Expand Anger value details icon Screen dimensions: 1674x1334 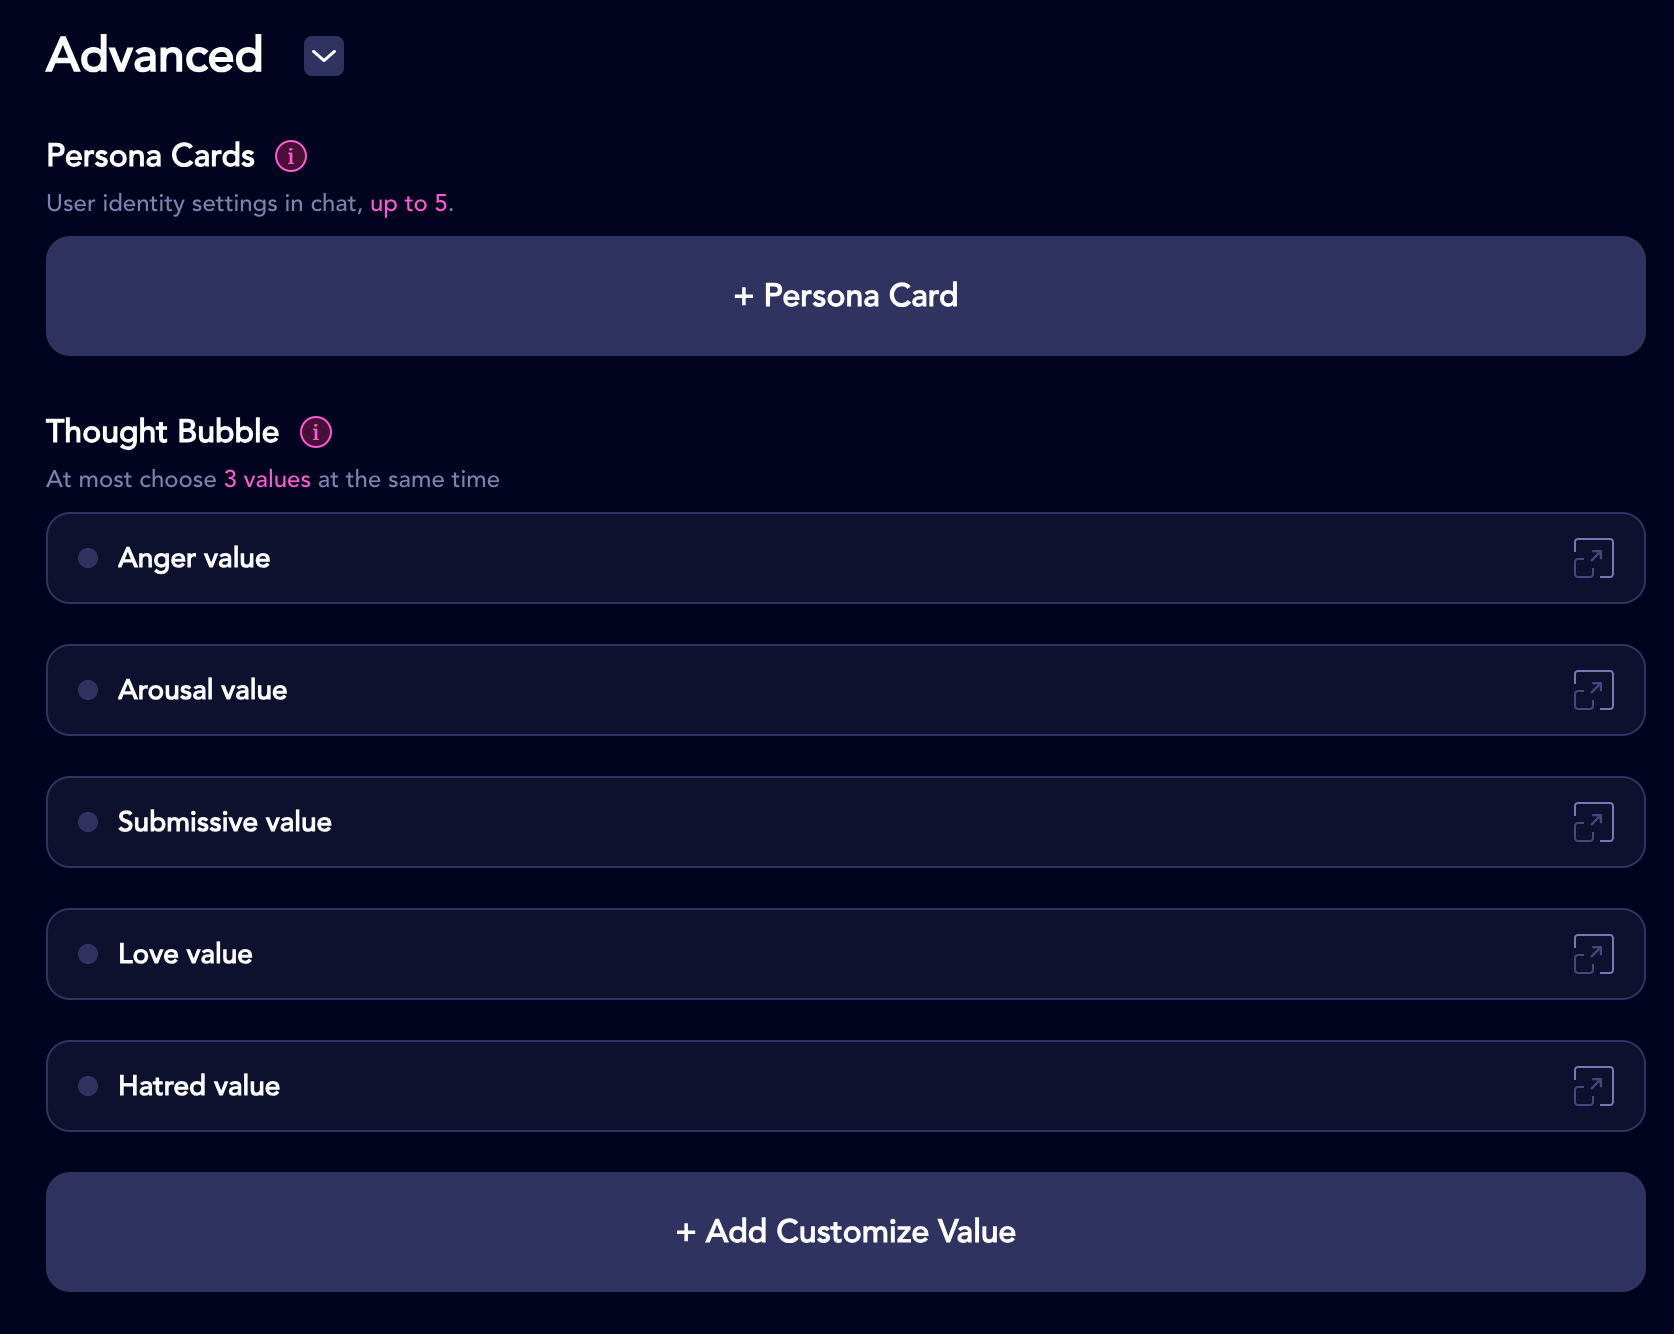coord(1594,558)
